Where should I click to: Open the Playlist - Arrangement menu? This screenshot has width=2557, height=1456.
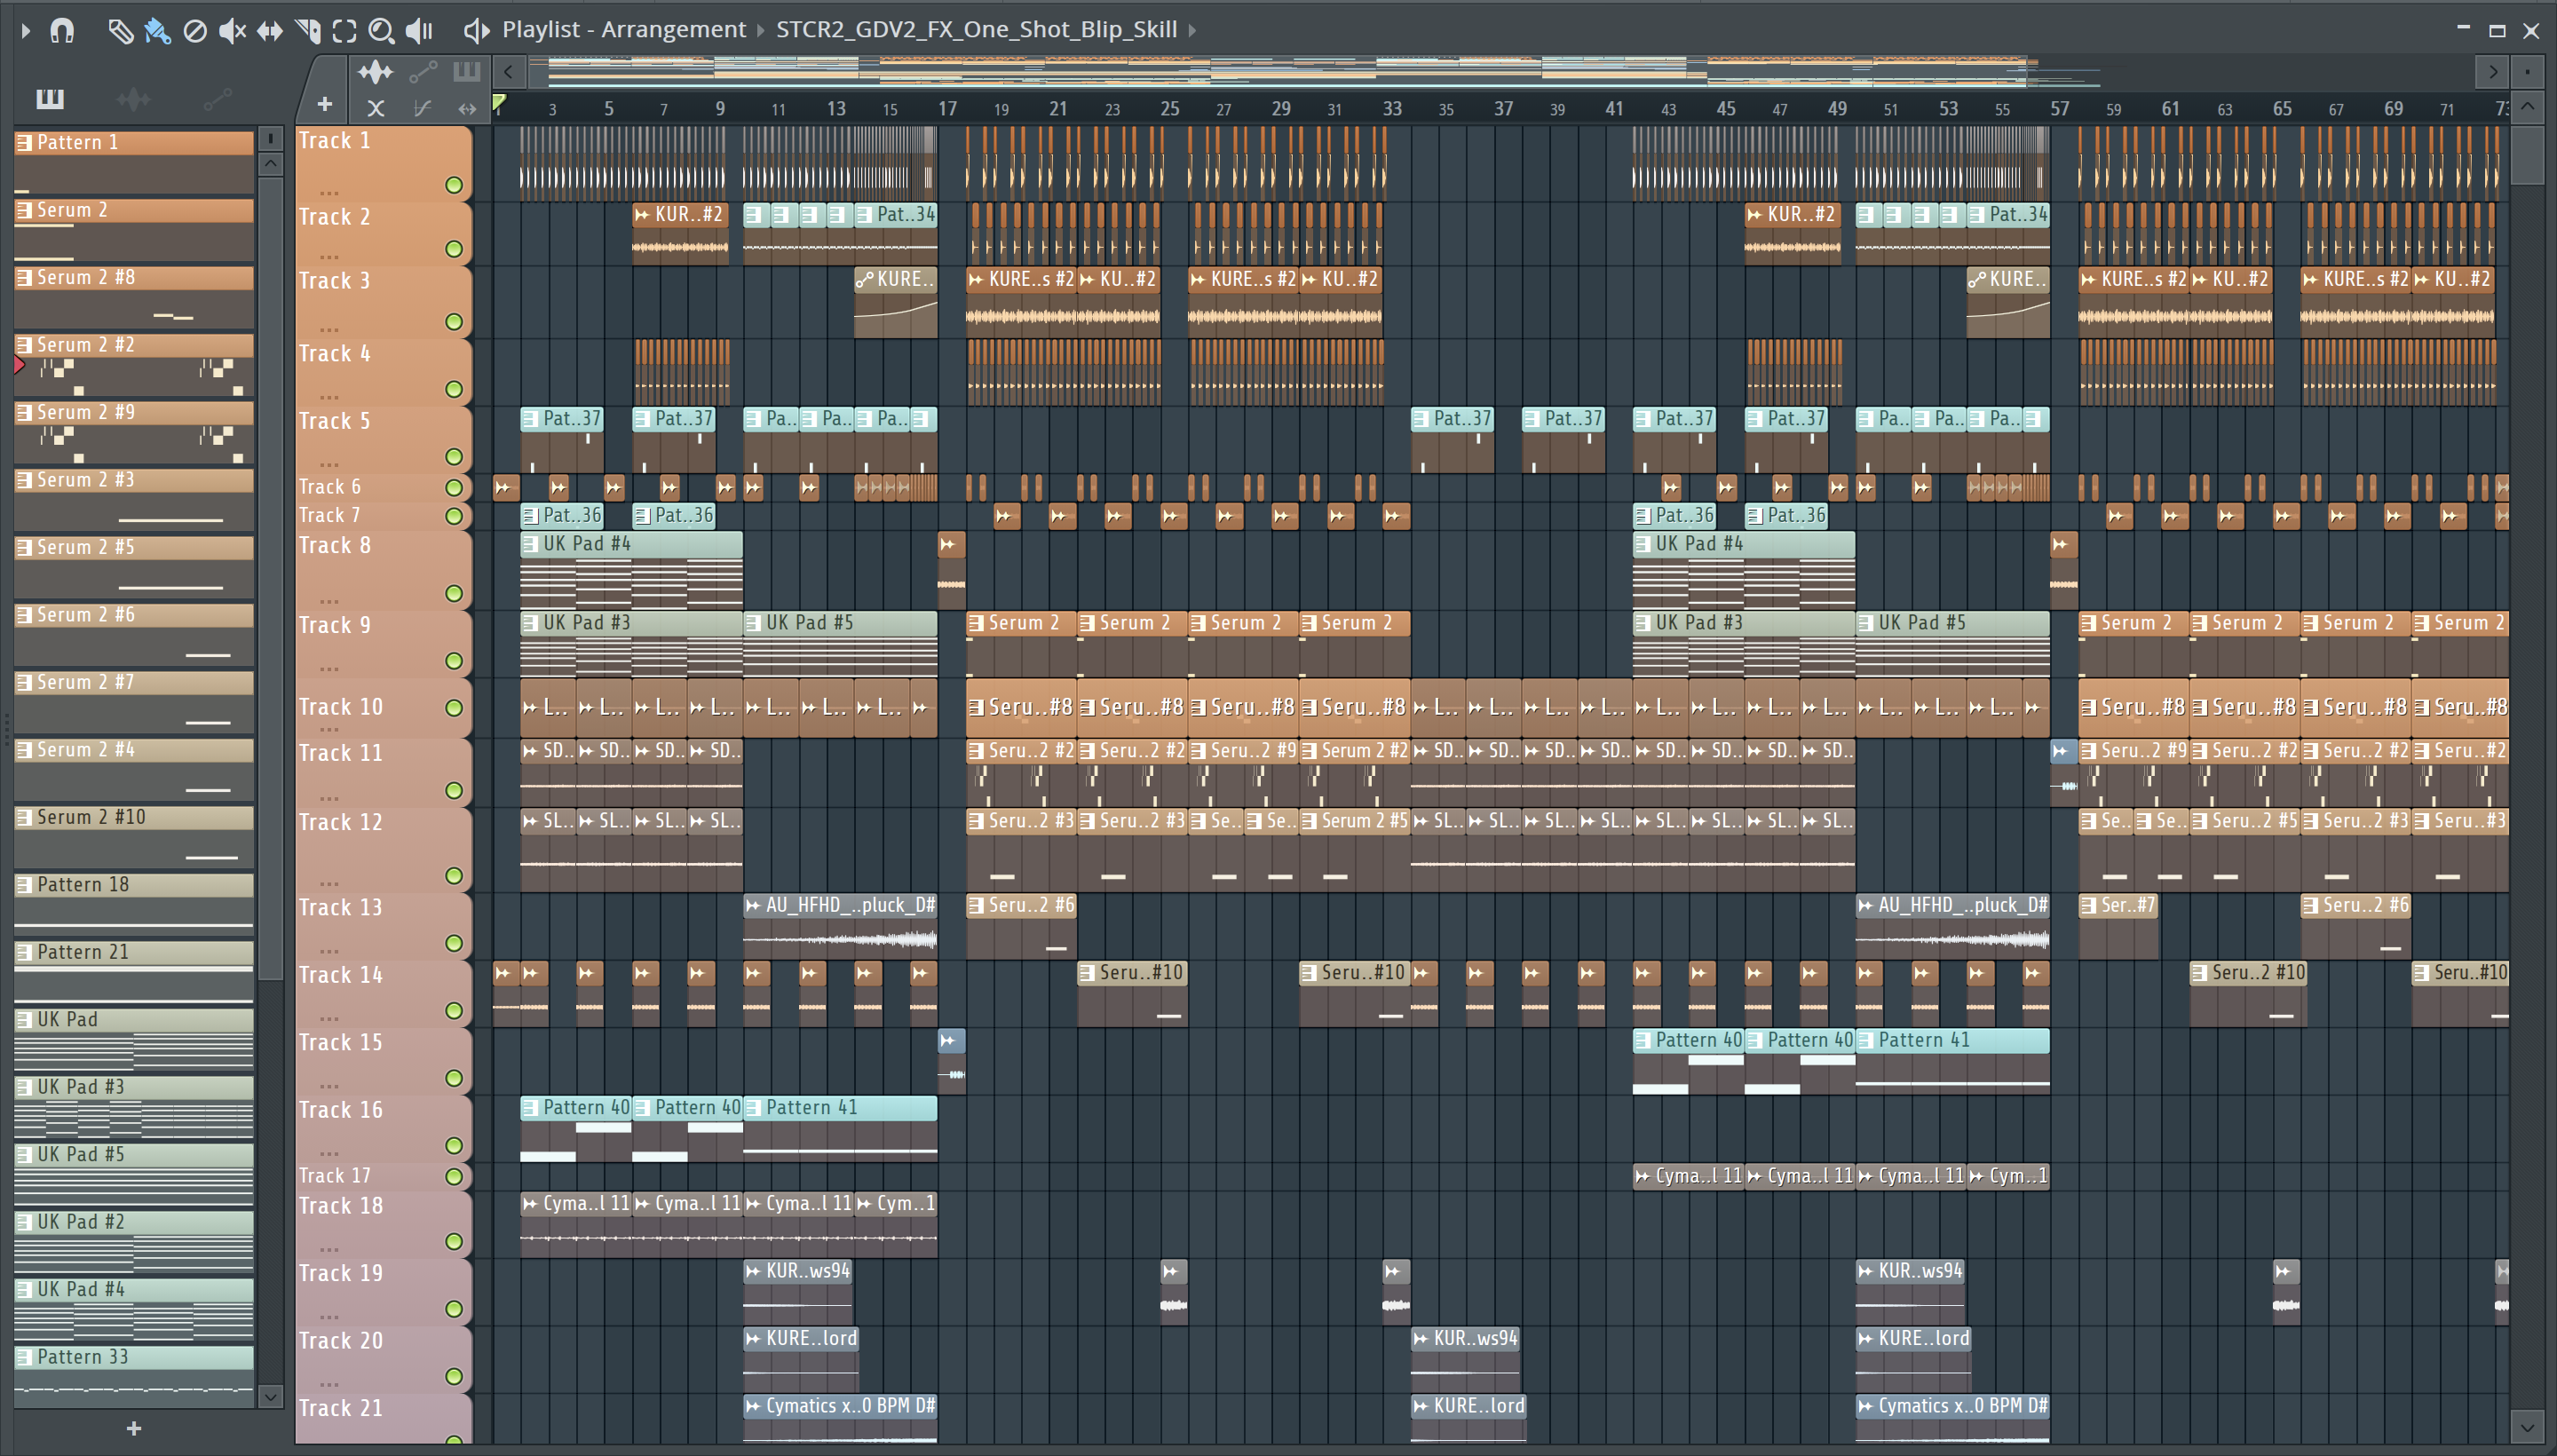624,30
